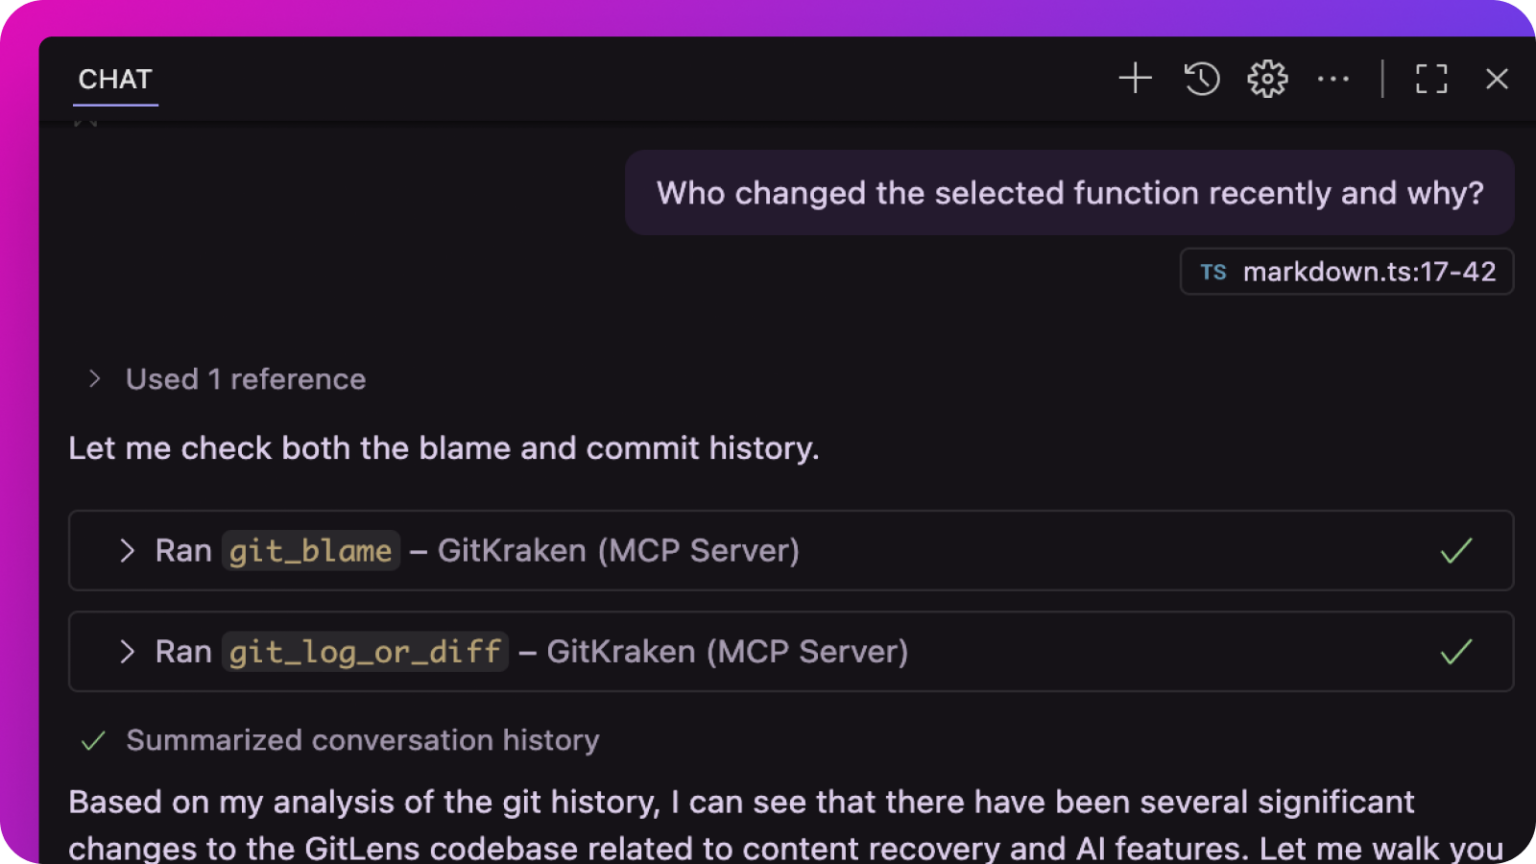Screen dimensions: 1536x864
Task: Open the chat settings gear
Action: point(1267,78)
